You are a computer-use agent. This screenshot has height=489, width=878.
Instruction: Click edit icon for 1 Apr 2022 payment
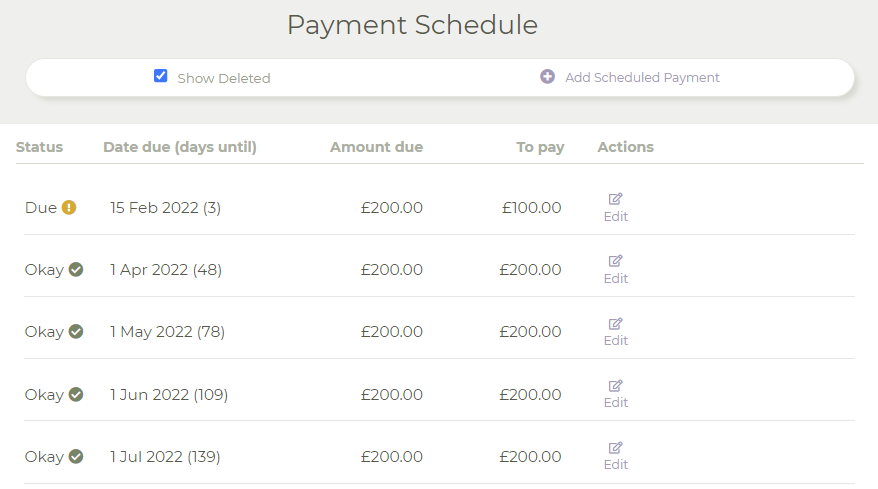(x=616, y=261)
